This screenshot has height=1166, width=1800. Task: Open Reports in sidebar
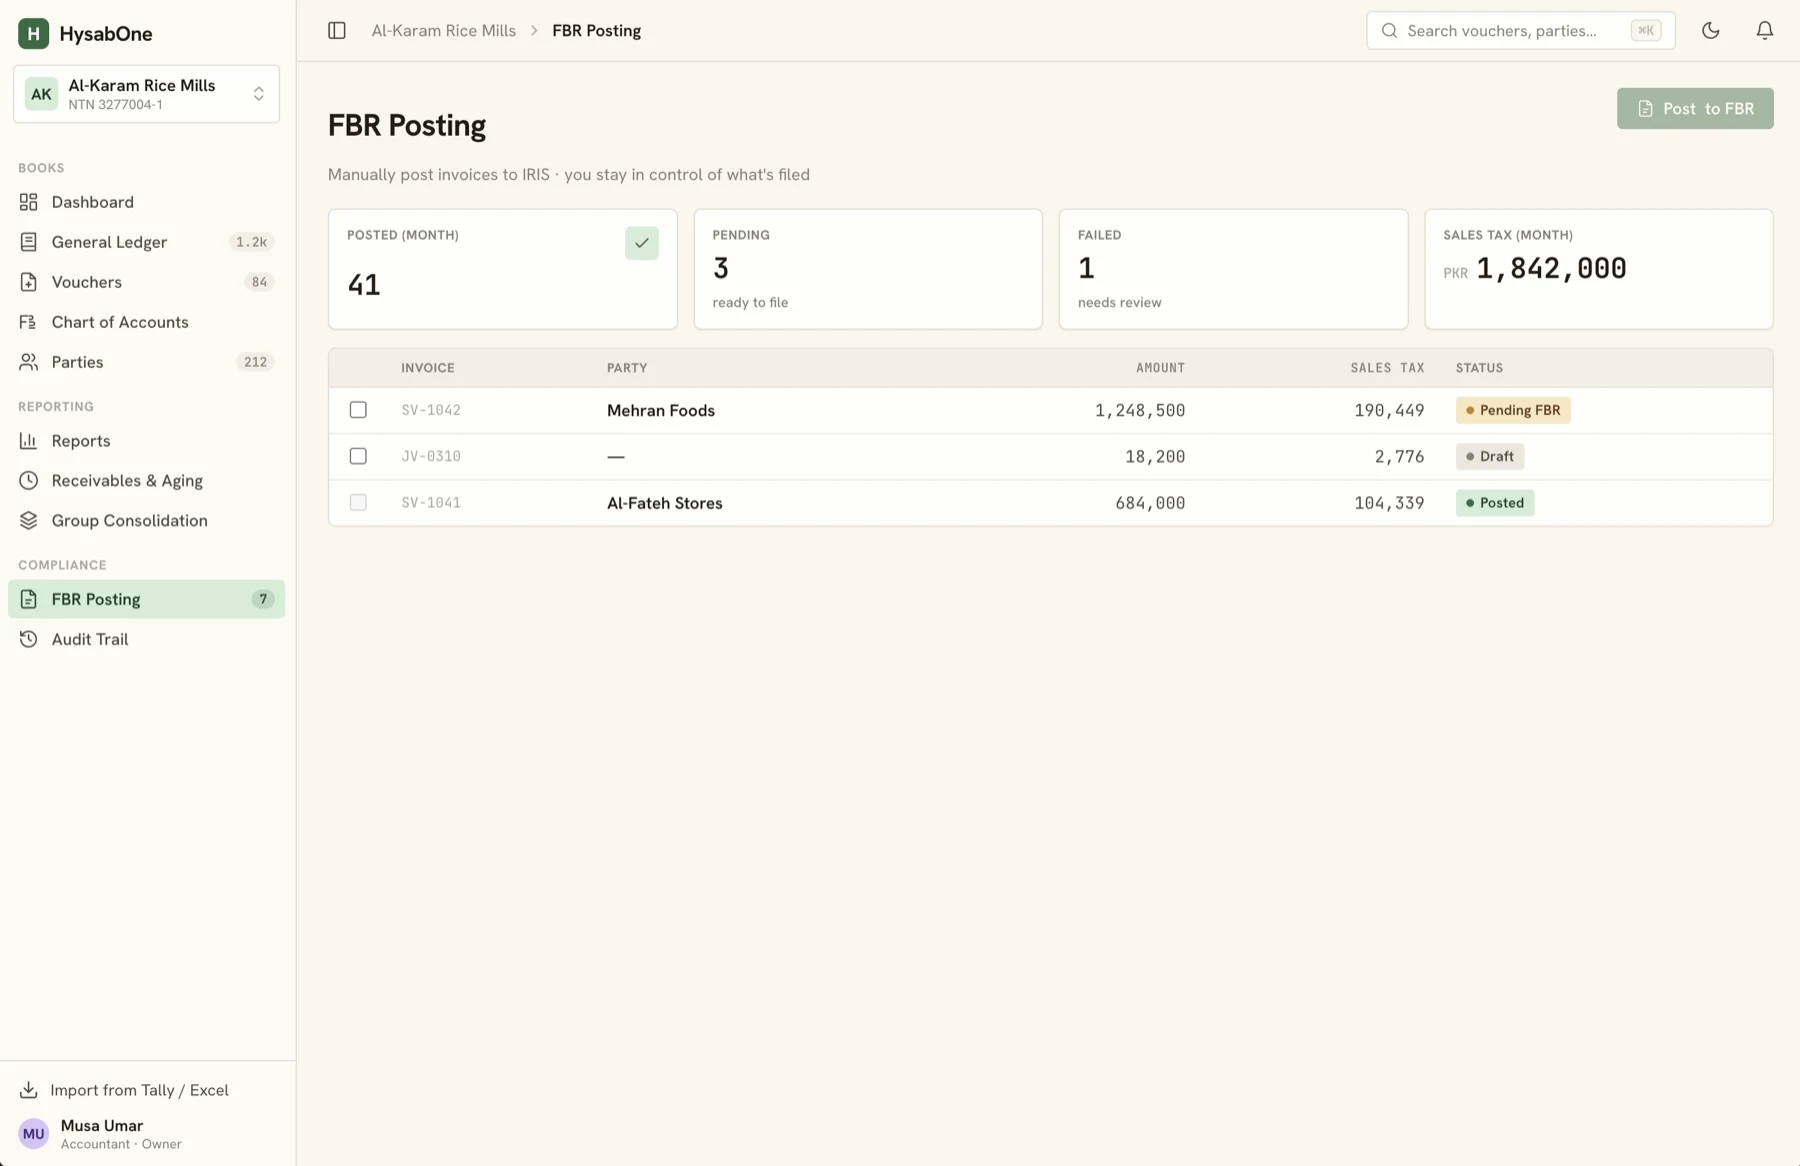pos(146,441)
